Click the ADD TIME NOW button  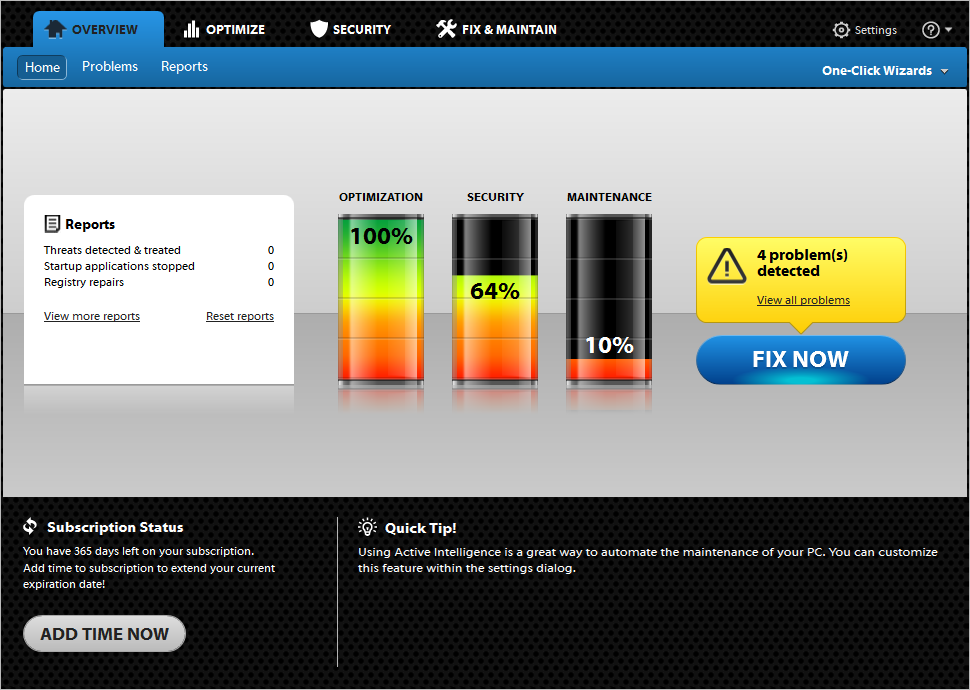[104, 634]
